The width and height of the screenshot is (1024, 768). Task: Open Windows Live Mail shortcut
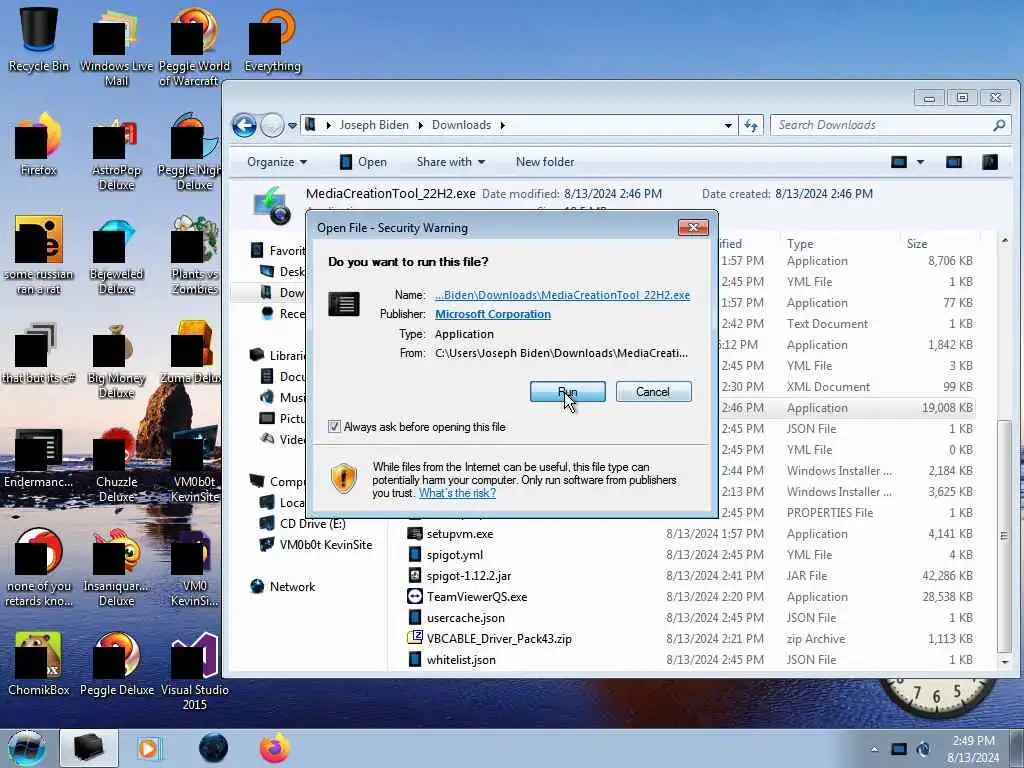116,46
